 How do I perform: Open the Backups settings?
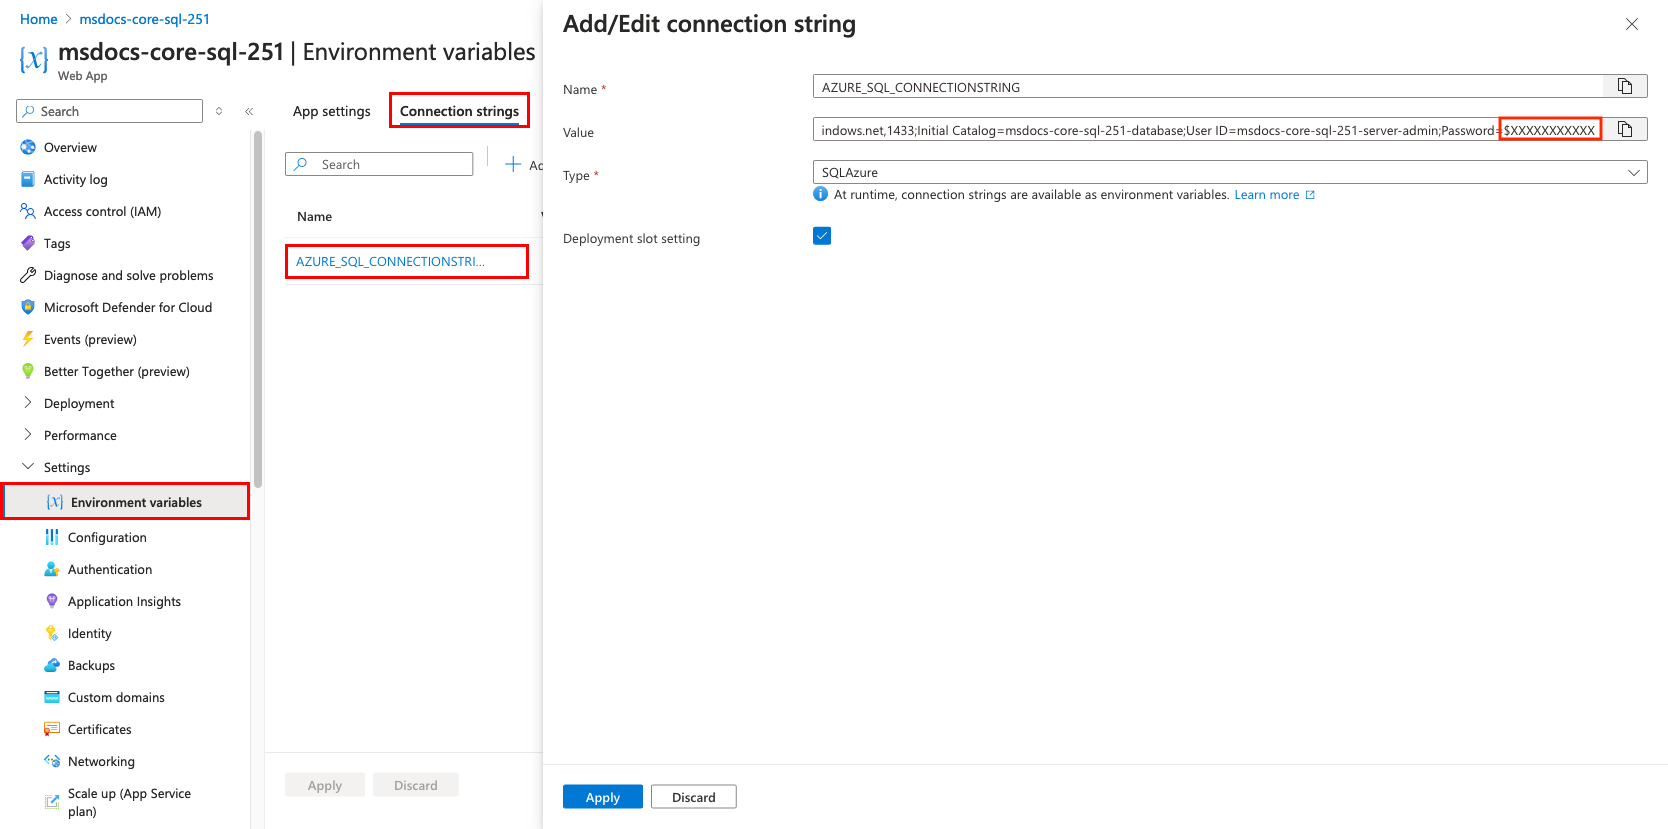pos(91,665)
